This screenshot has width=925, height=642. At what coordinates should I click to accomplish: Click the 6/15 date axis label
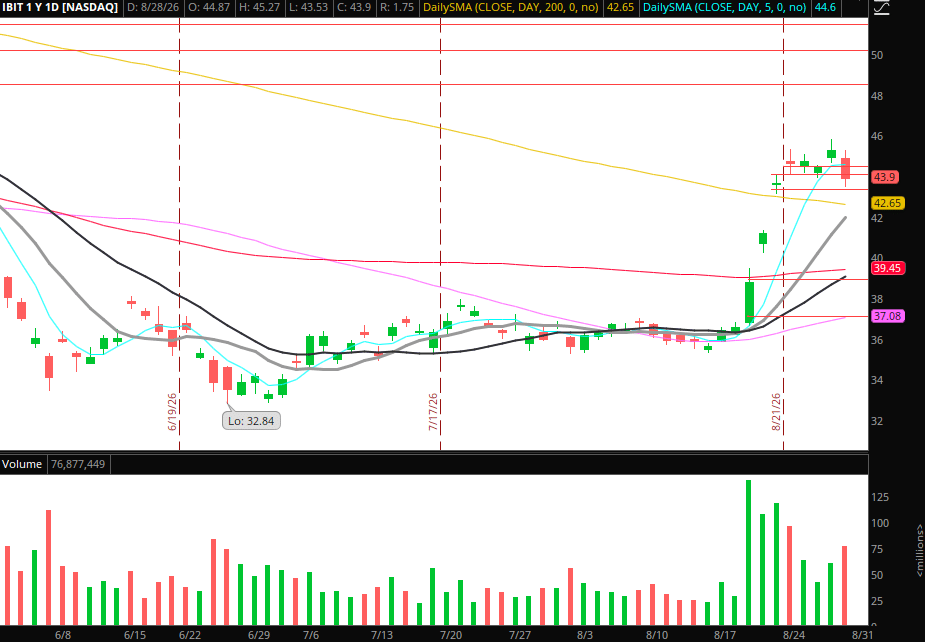coord(135,635)
